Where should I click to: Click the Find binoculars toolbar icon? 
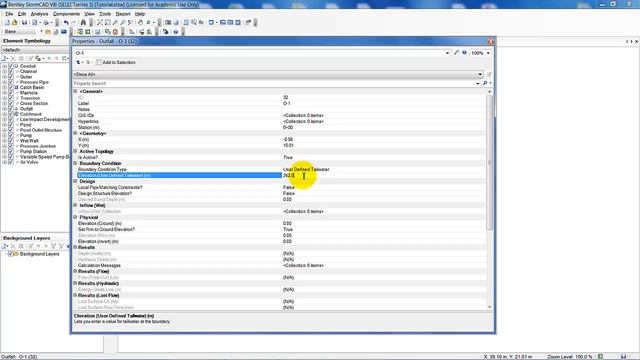pyautogui.click(x=83, y=22)
